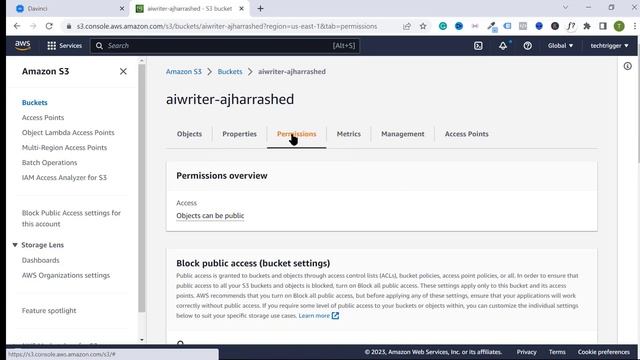This screenshot has width=640, height=360.
Task: Open the Services grid menu
Action: tap(64, 46)
